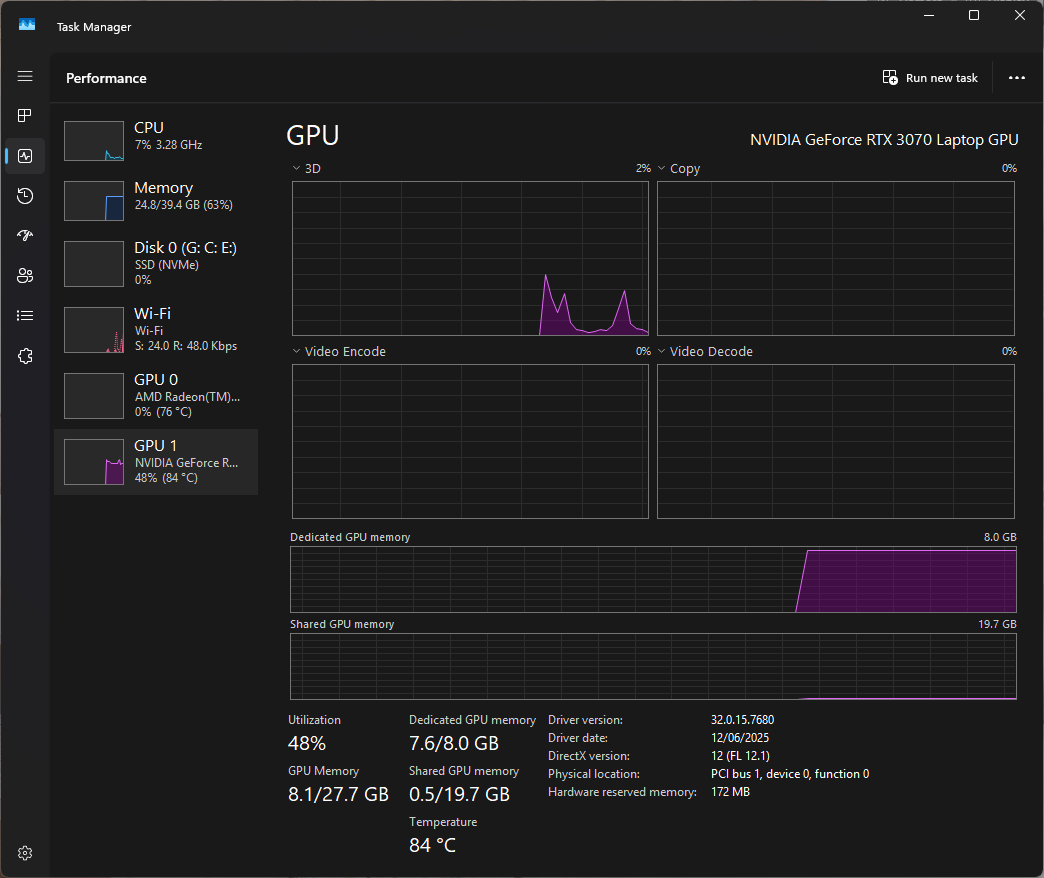Minimize the Task Manager window
This screenshot has height=878, width=1044.
929,15
